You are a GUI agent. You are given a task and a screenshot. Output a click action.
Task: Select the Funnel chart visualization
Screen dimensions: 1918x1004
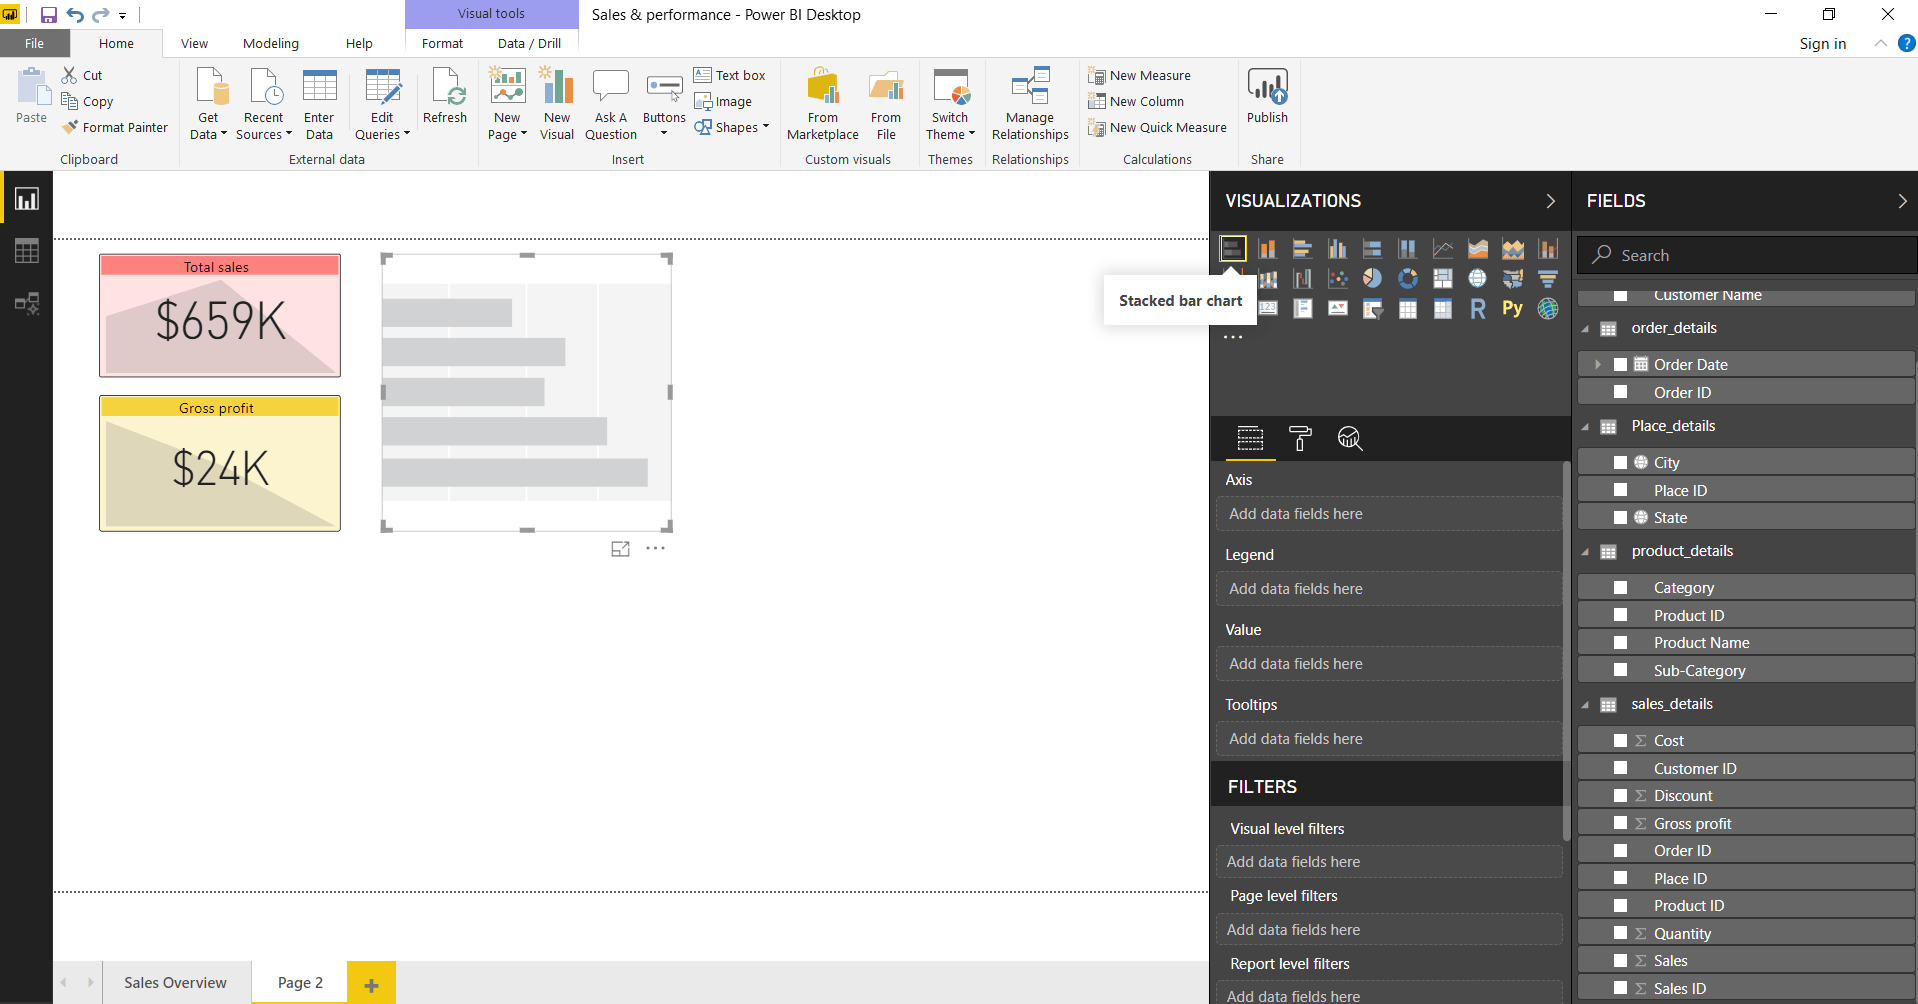click(1548, 278)
